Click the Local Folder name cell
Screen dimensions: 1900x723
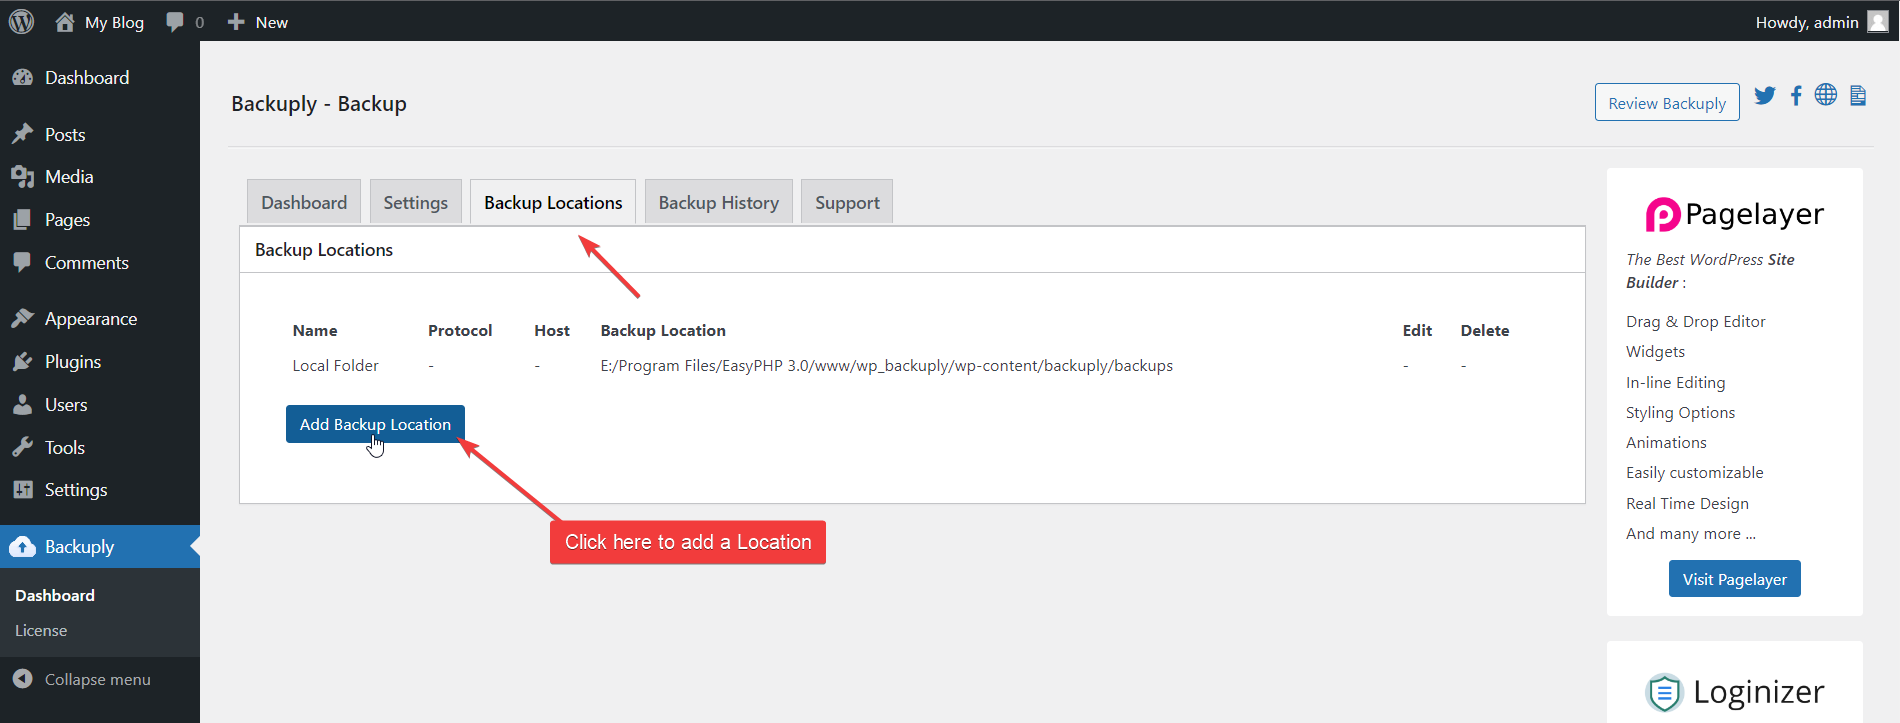pos(335,366)
